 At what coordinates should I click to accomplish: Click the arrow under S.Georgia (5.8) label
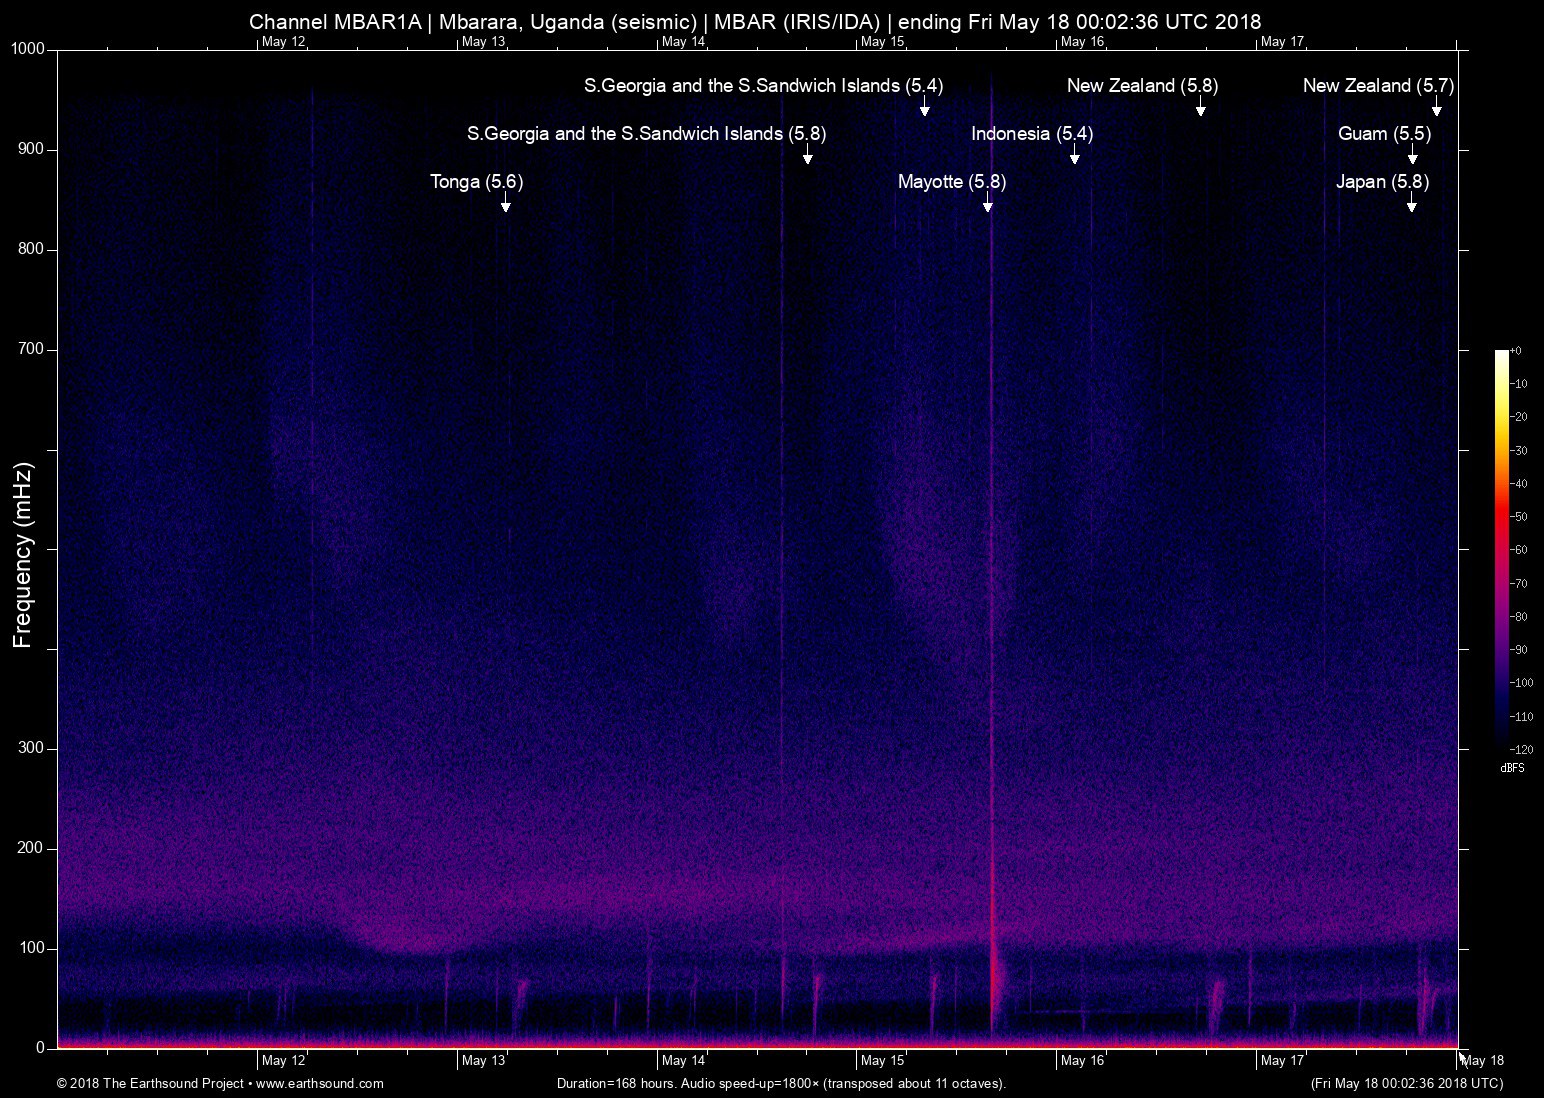(x=808, y=155)
